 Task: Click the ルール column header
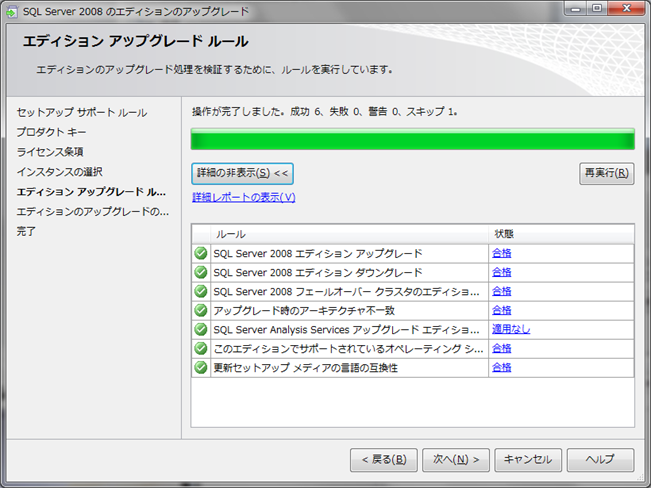point(349,234)
